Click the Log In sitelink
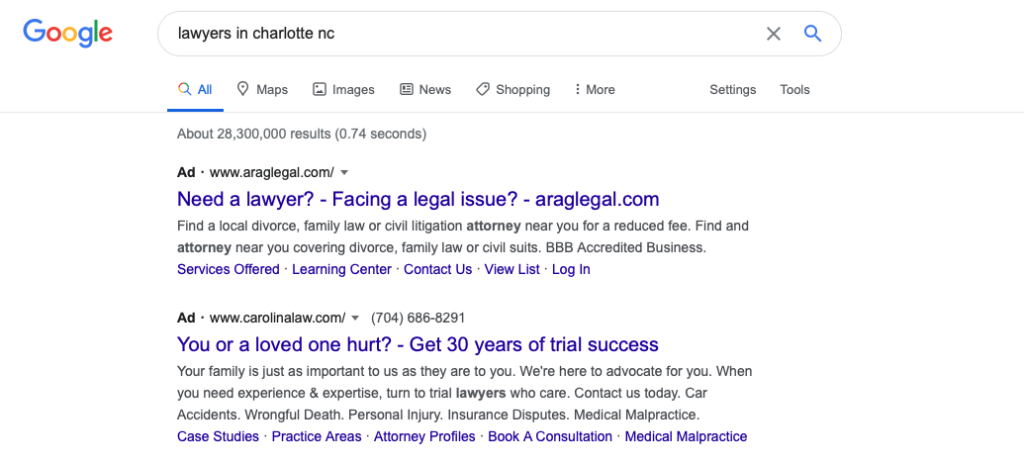Viewport: 1024px width, 463px height. (x=571, y=269)
